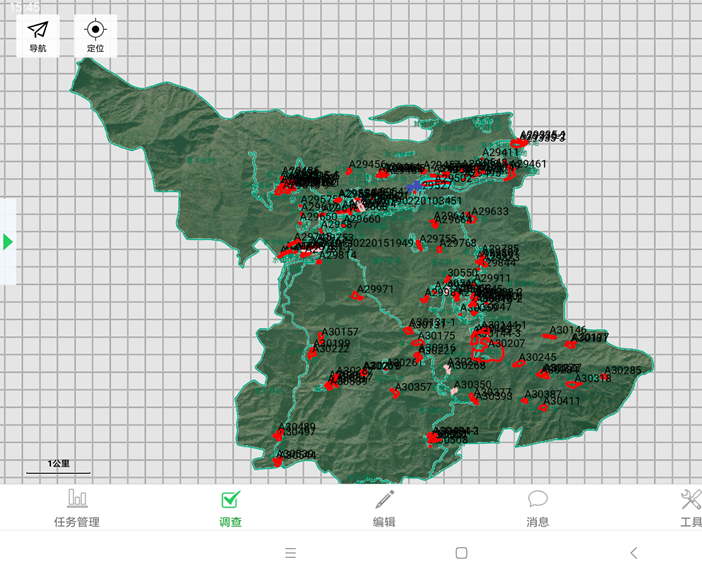Select map parcel labeled A30146

550,335
